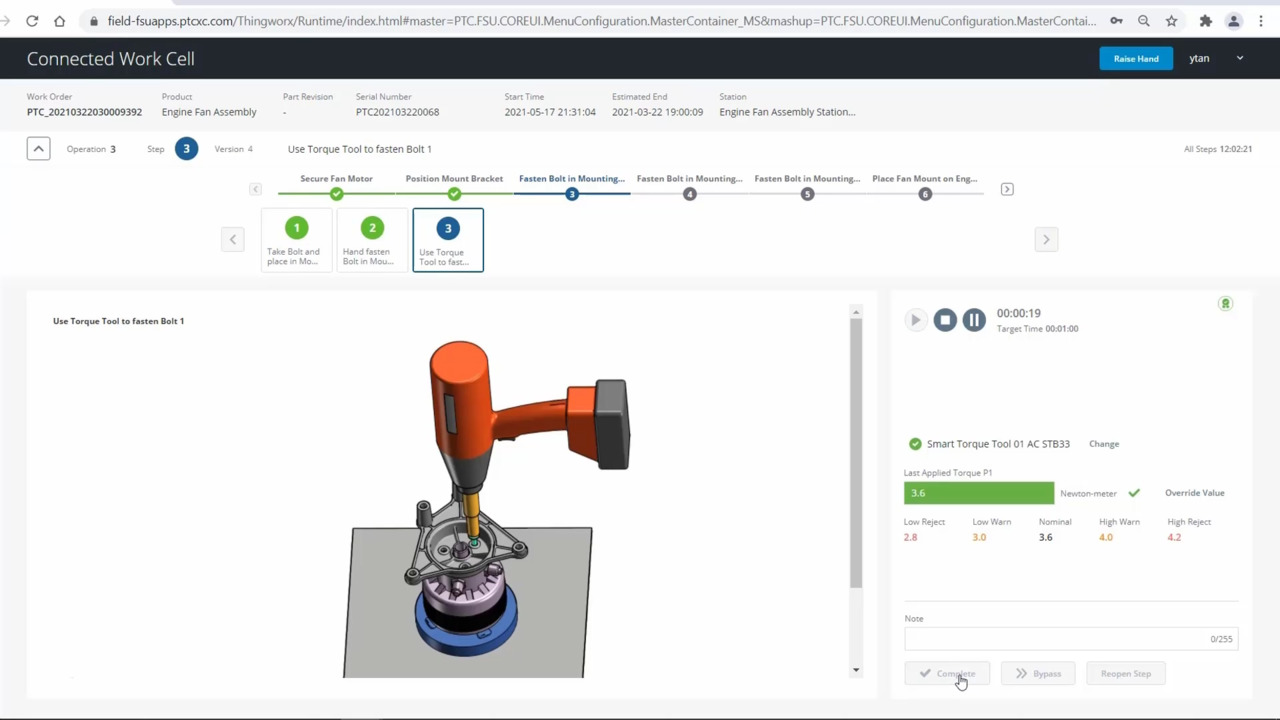Click the Bypass double-chevron icon
Image resolution: width=1280 pixels, height=720 pixels.
1021,673
